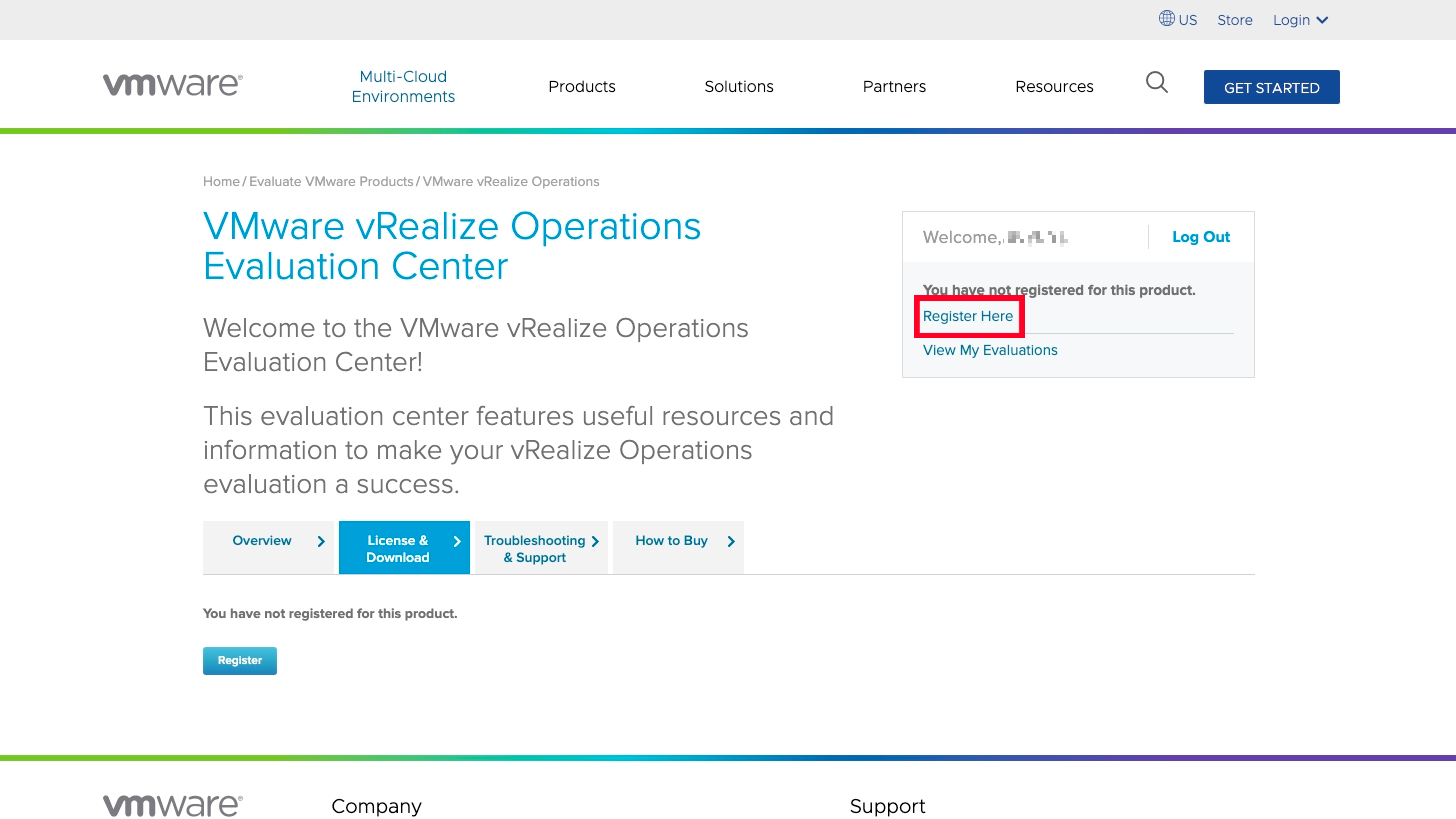The height and width of the screenshot is (819, 1456).
Task: Click the 'Support' footer heading
Action: (x=888, y=806)
